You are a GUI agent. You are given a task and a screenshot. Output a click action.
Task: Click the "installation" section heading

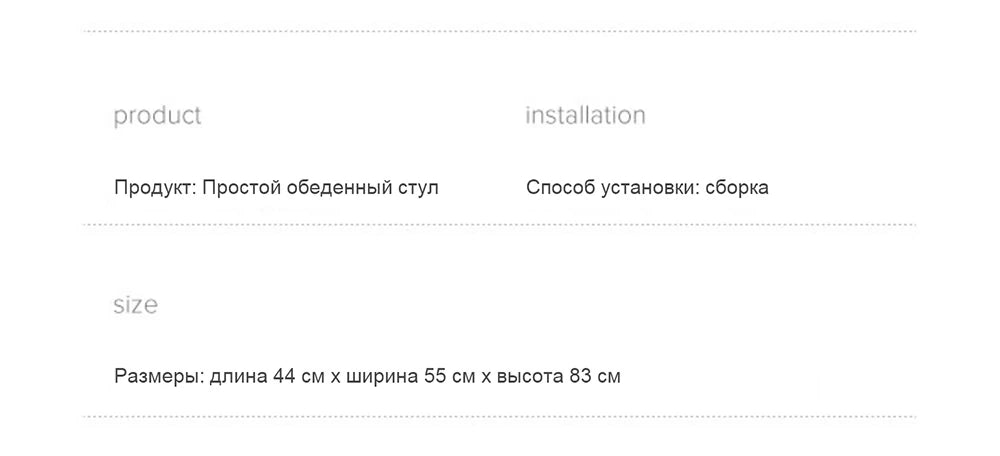coord(585,115)
